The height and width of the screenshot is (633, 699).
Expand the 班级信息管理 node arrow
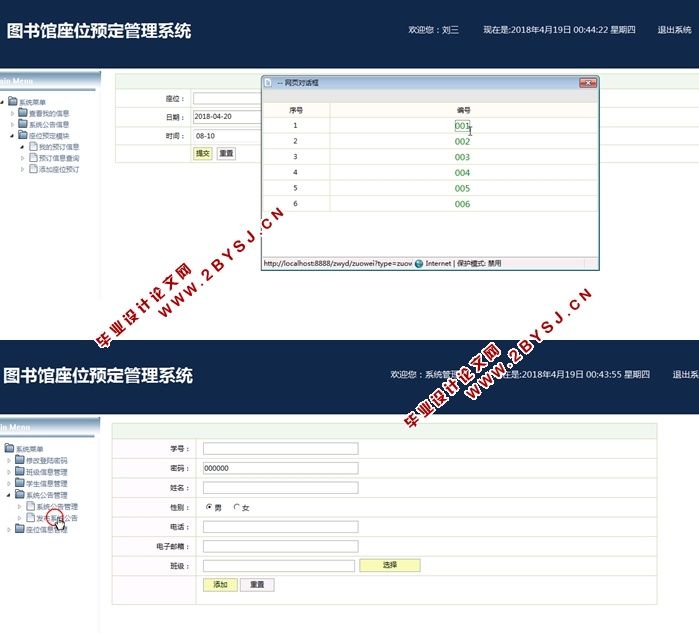tap(9, 472)
